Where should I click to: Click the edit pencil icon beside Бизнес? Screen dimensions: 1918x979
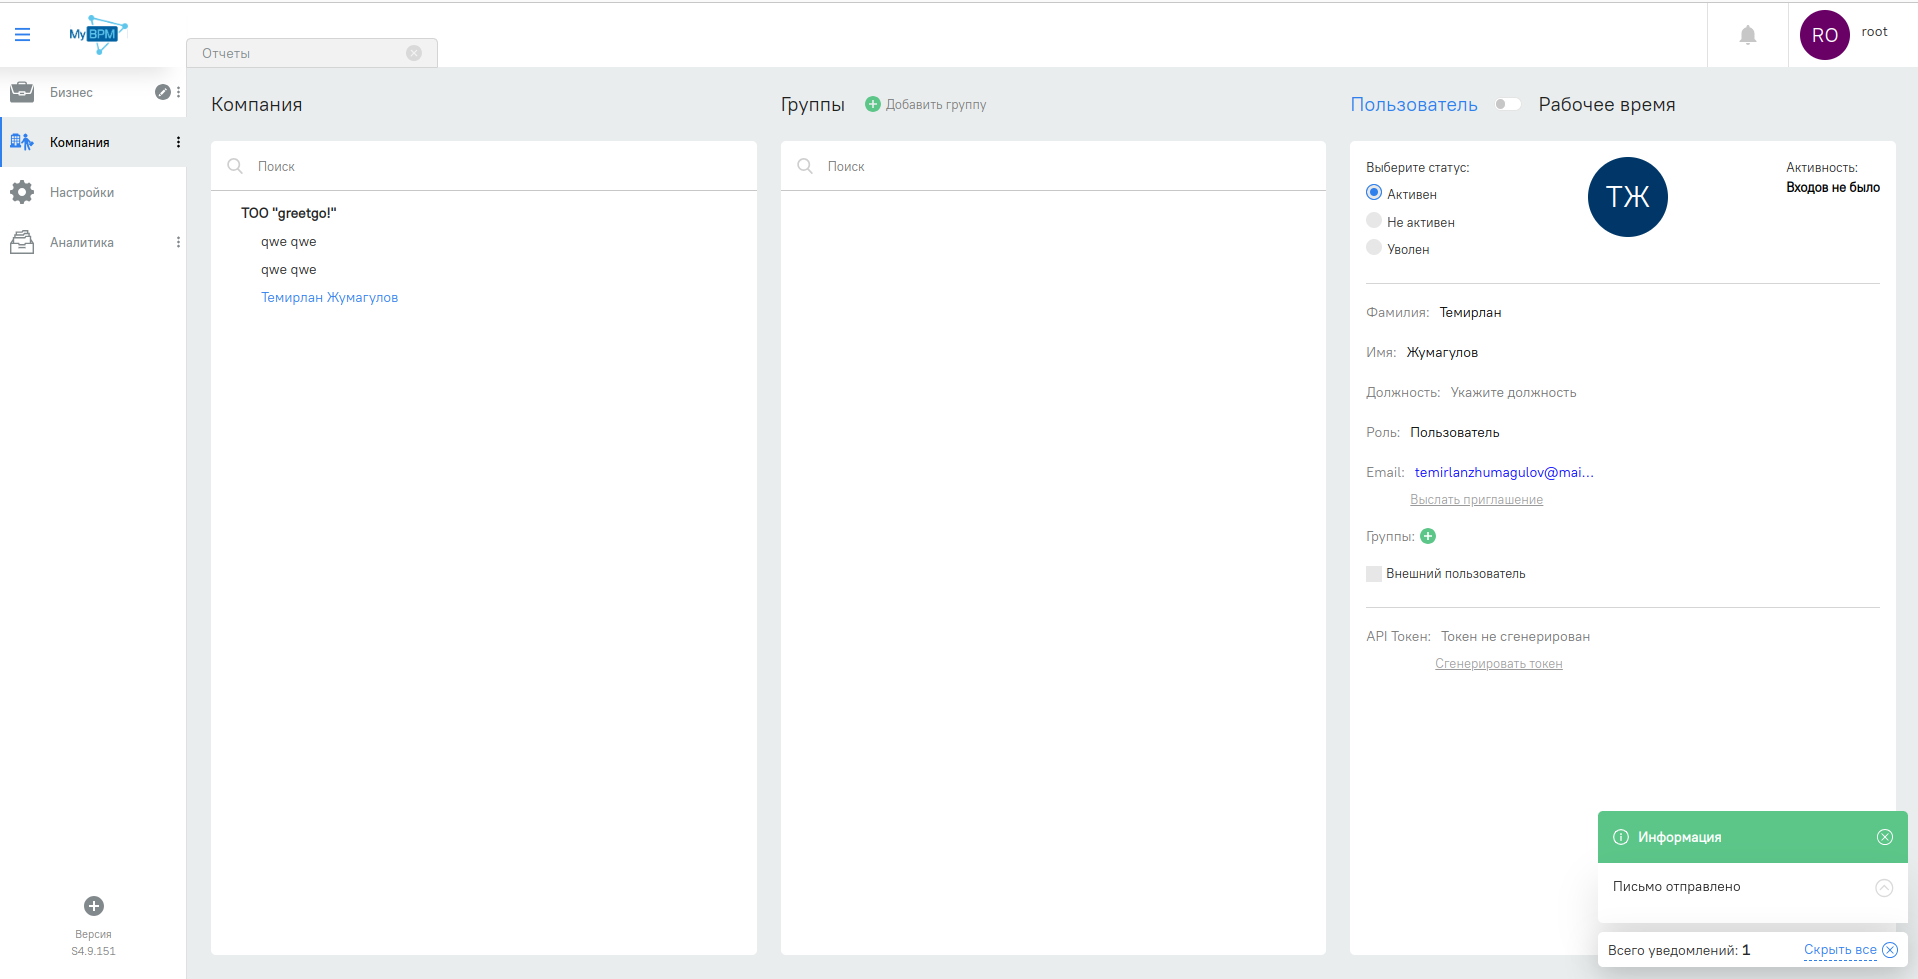point(162,92)
